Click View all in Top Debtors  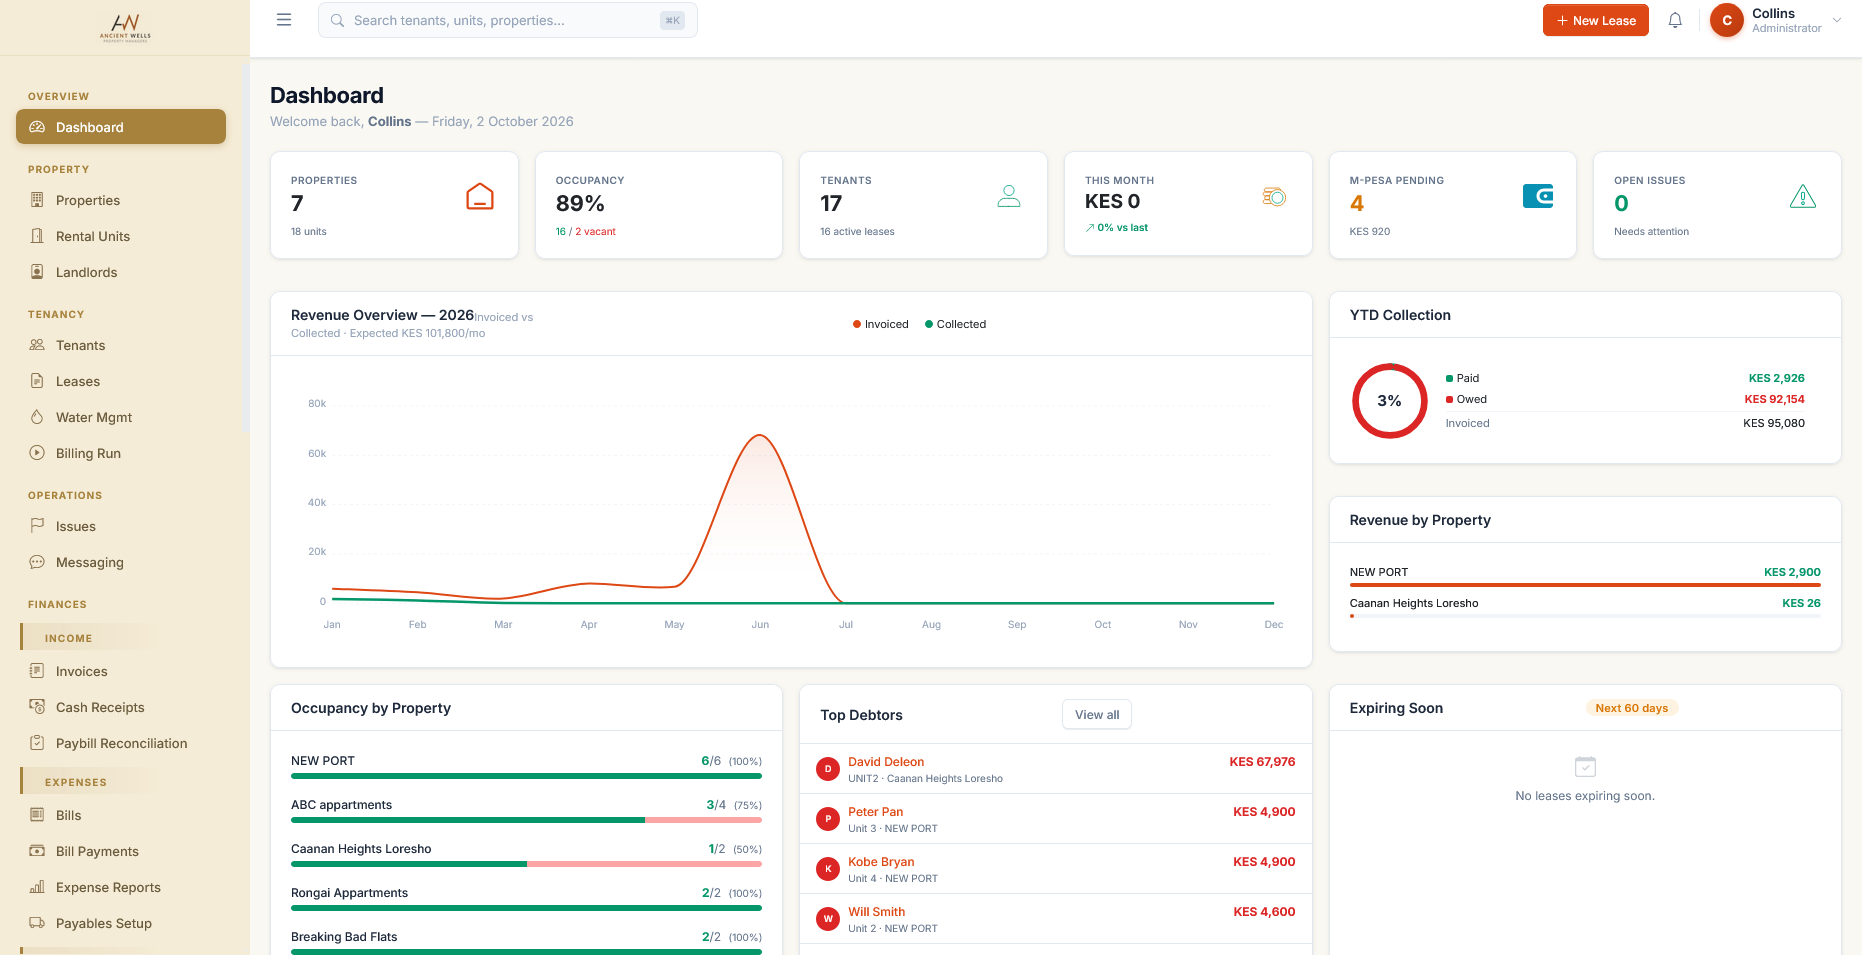point(1097,714)
